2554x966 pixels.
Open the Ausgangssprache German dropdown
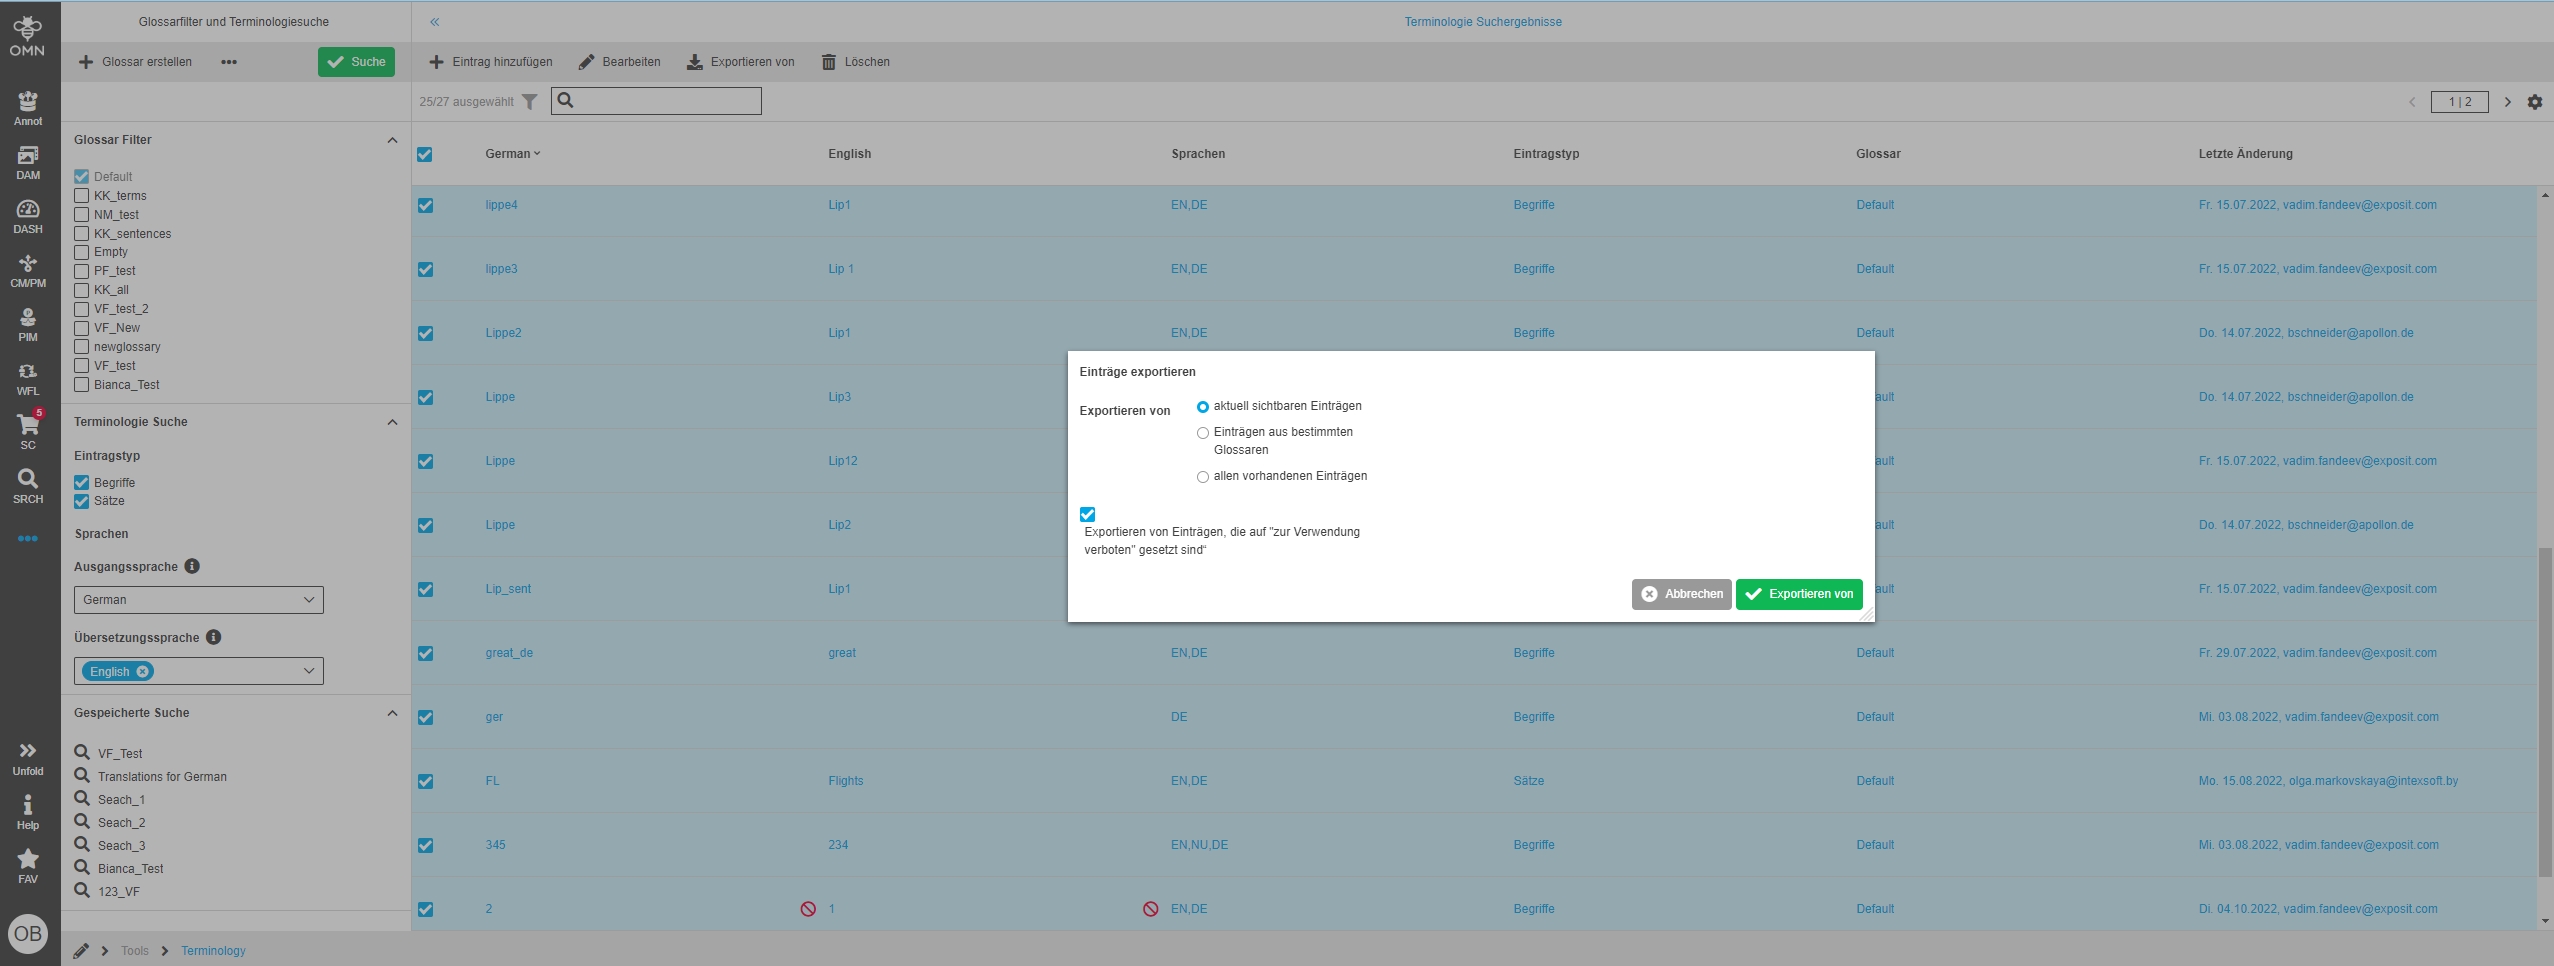click(x=198, y=600)
